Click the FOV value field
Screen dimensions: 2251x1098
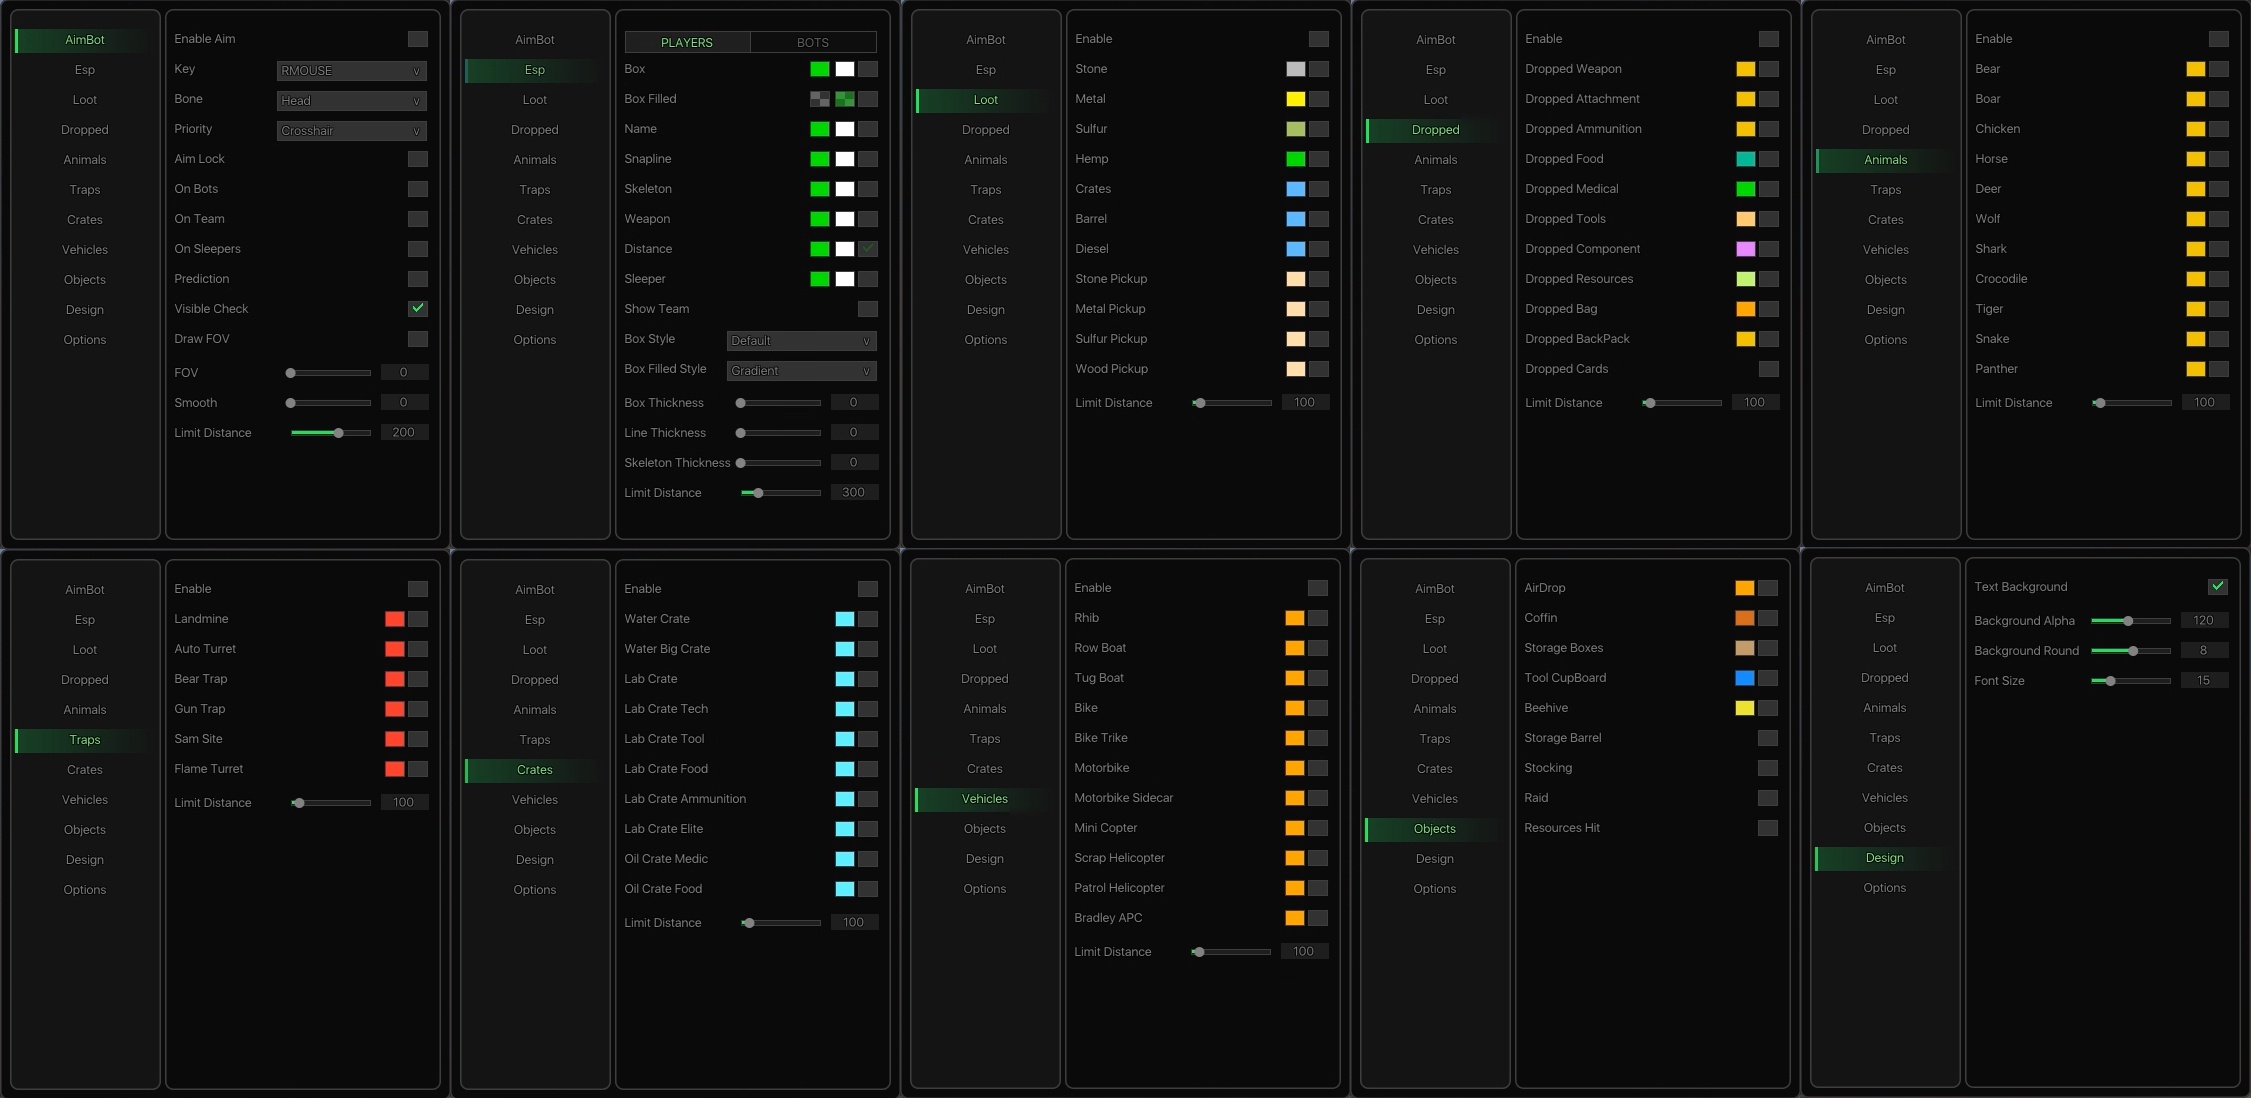(x=404, y=372)
